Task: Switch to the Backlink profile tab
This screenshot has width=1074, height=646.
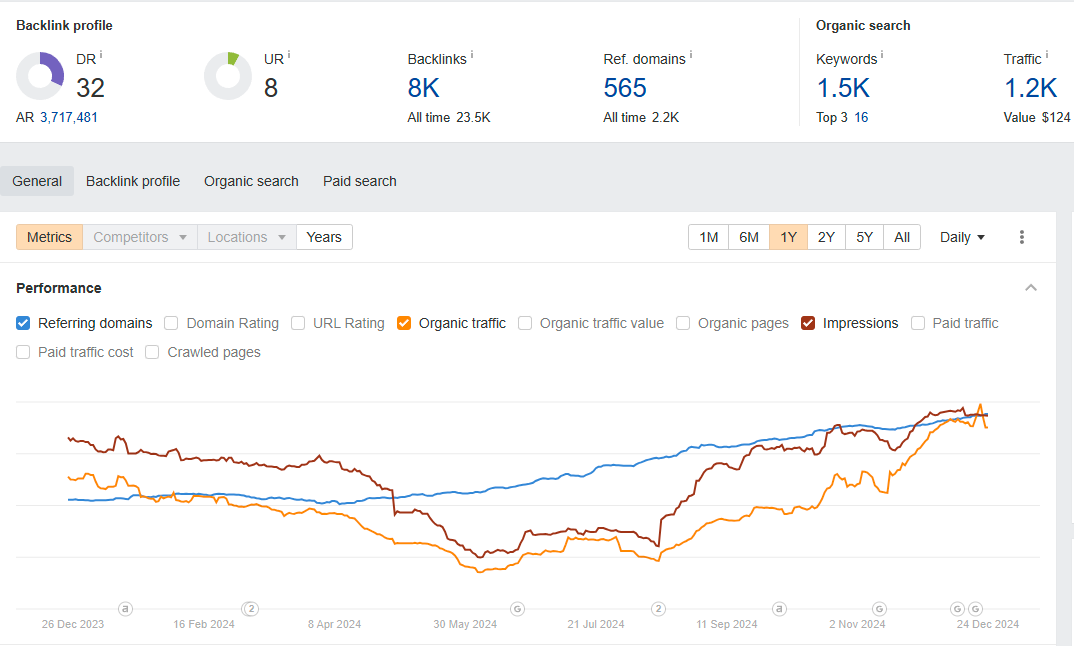Action: [x=133, y=181]
